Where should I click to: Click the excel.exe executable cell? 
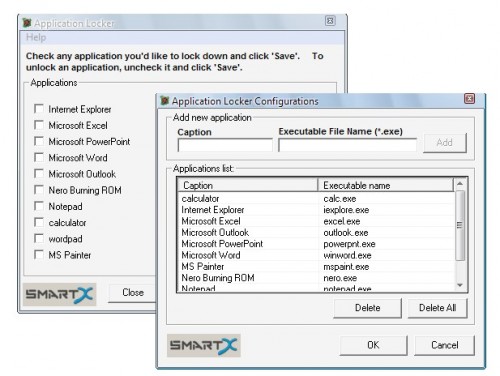pos(342,221)
